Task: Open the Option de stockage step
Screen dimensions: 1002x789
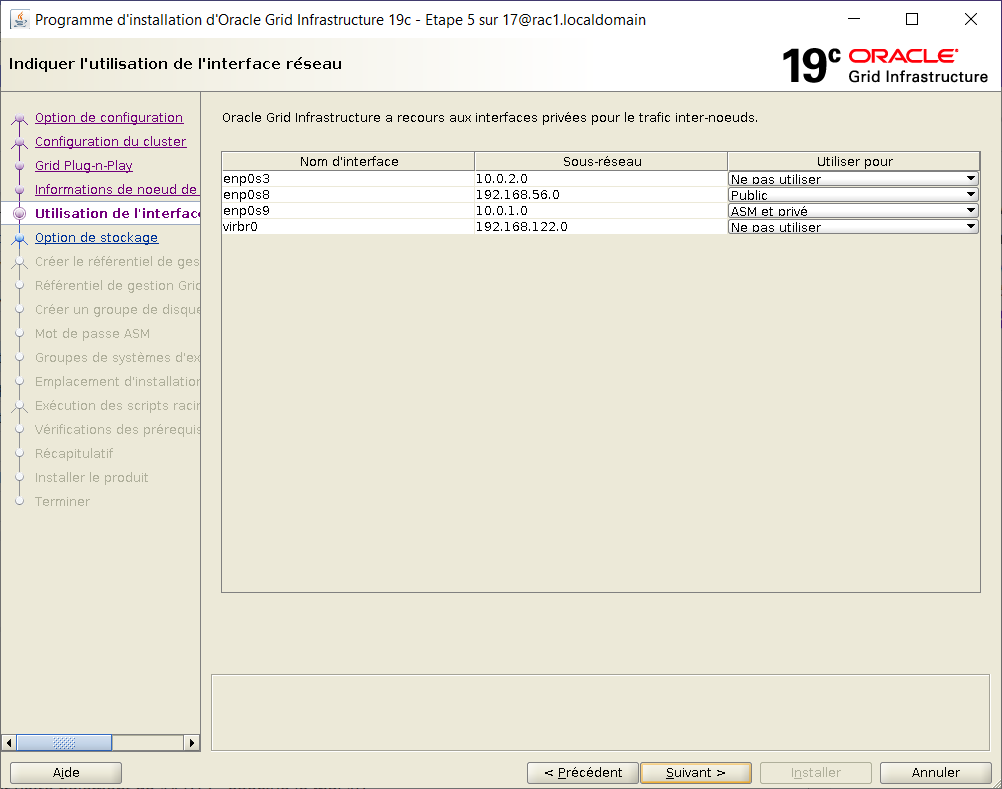Action: tap(96, 238)
